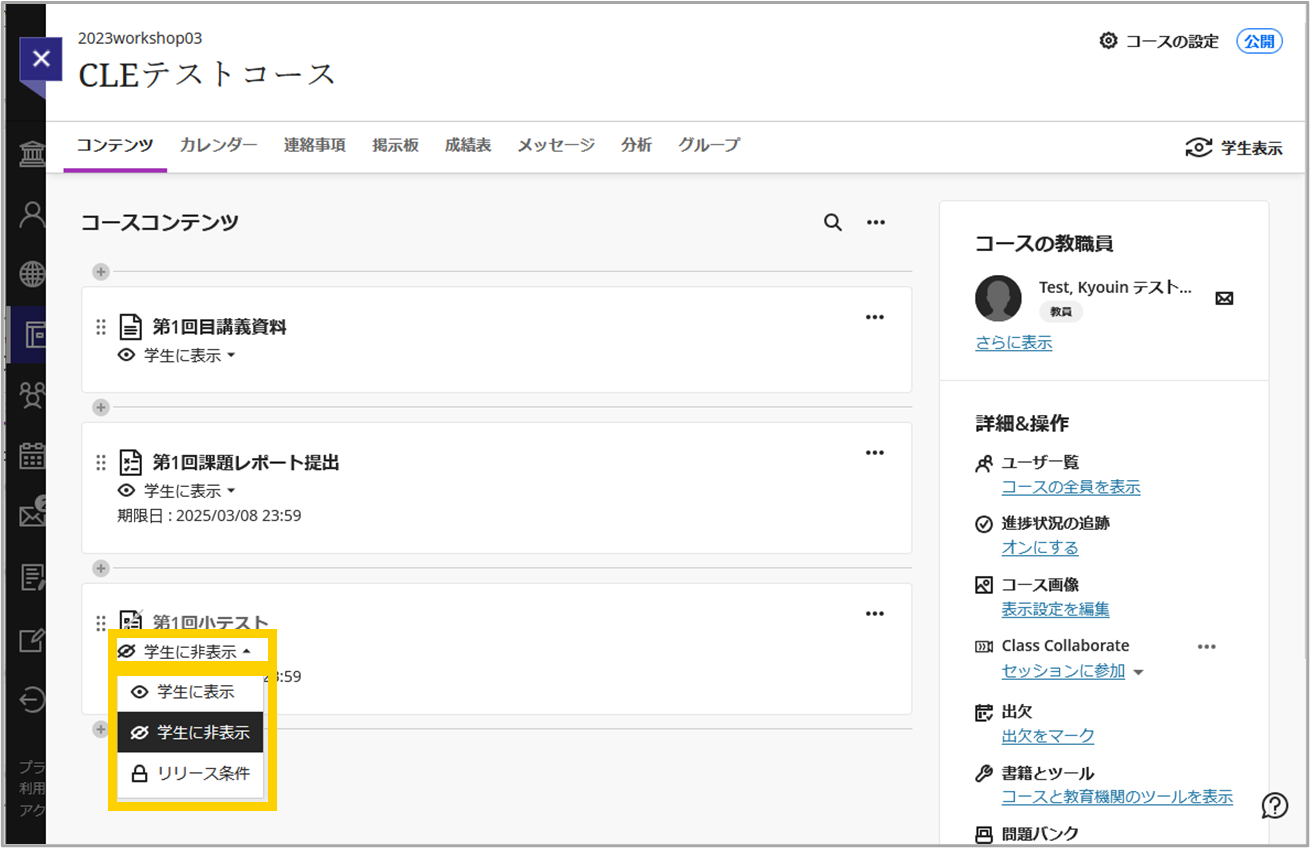Click instructor avatar of Test, Kyouin
Image resolution: width=1310 pixels, height=848 pixels.
pos(998,298)
